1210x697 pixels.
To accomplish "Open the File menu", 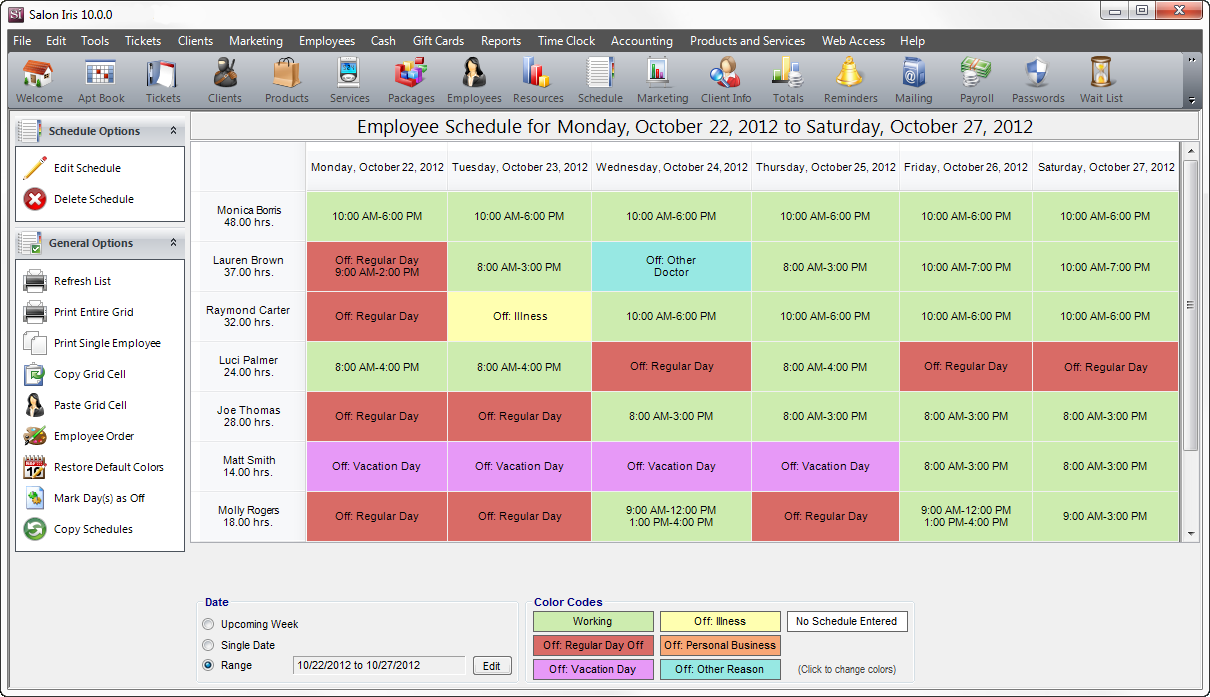I will click(22, 41).
